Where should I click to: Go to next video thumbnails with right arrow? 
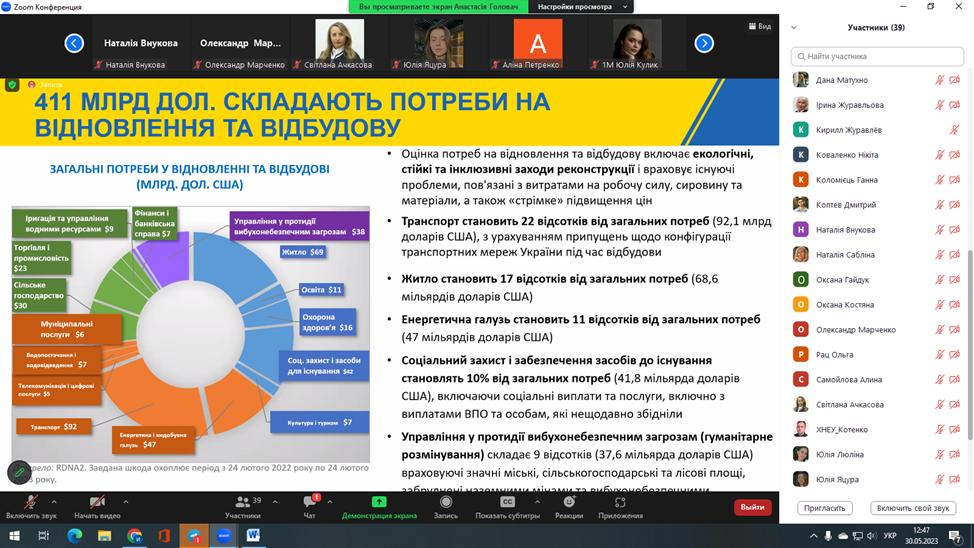(704, 43)
